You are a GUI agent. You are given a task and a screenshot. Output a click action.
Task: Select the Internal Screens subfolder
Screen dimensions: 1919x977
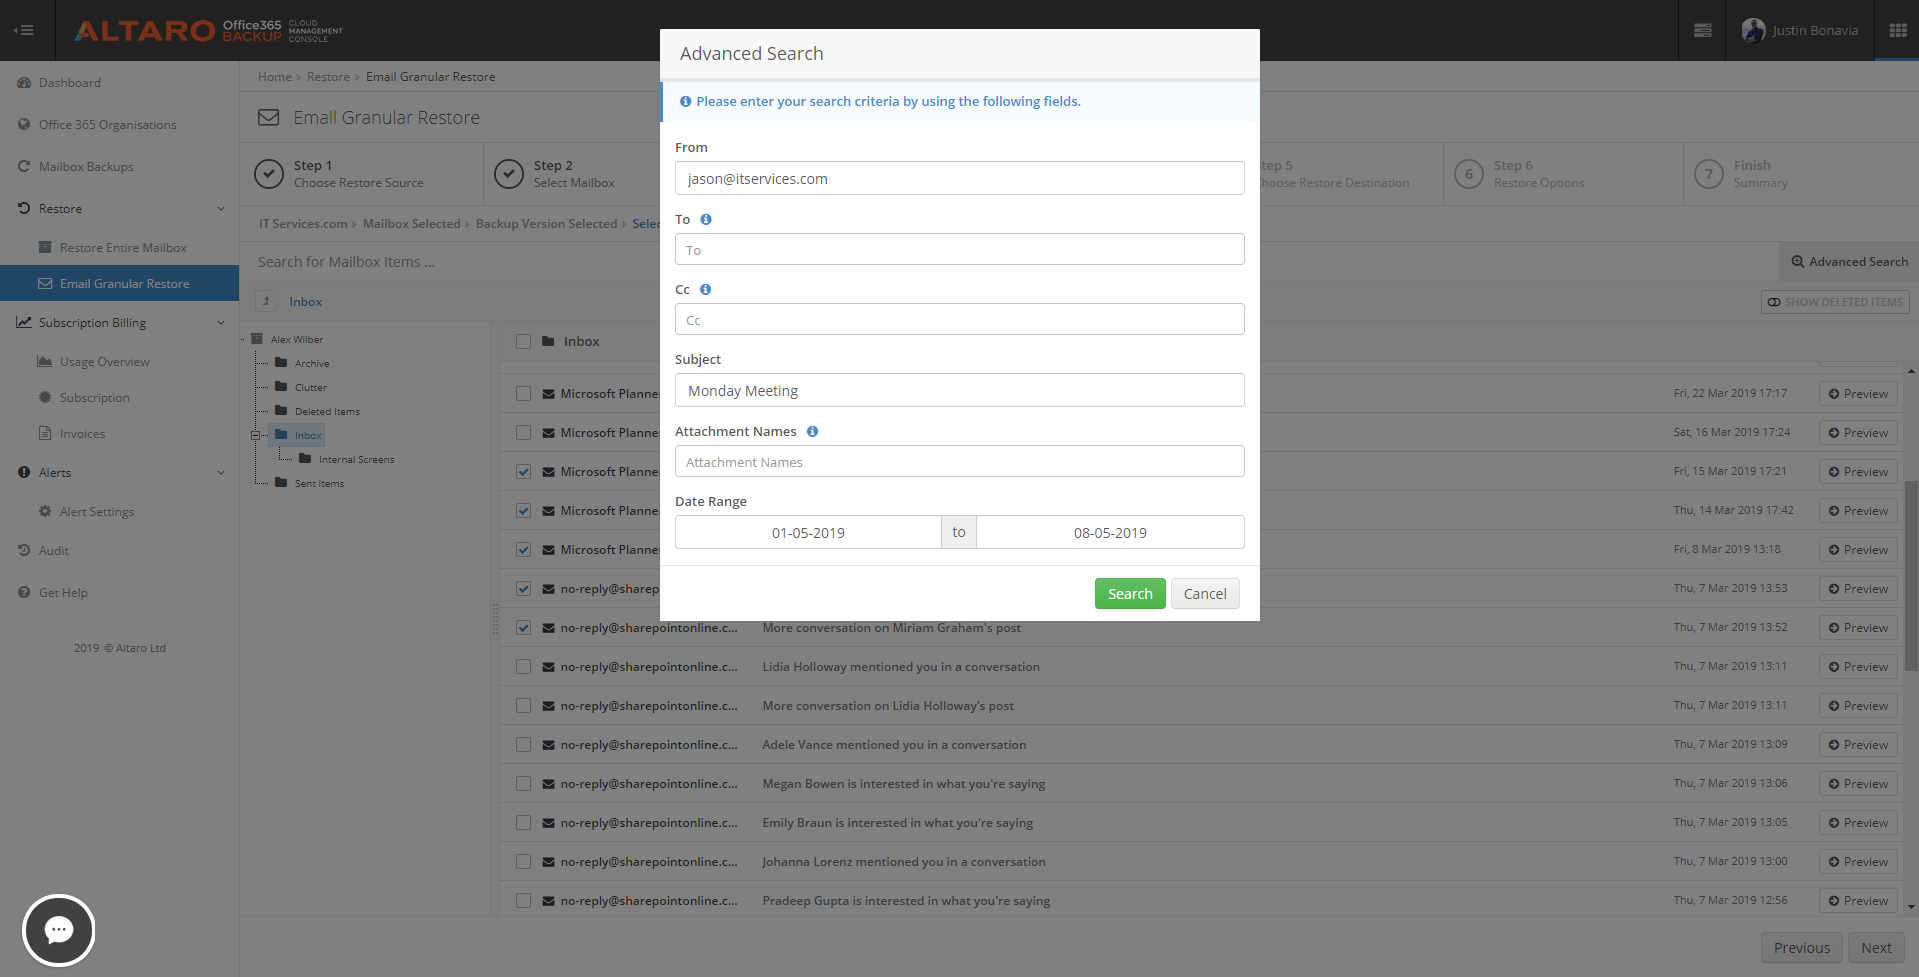click(x=356, y=459)
